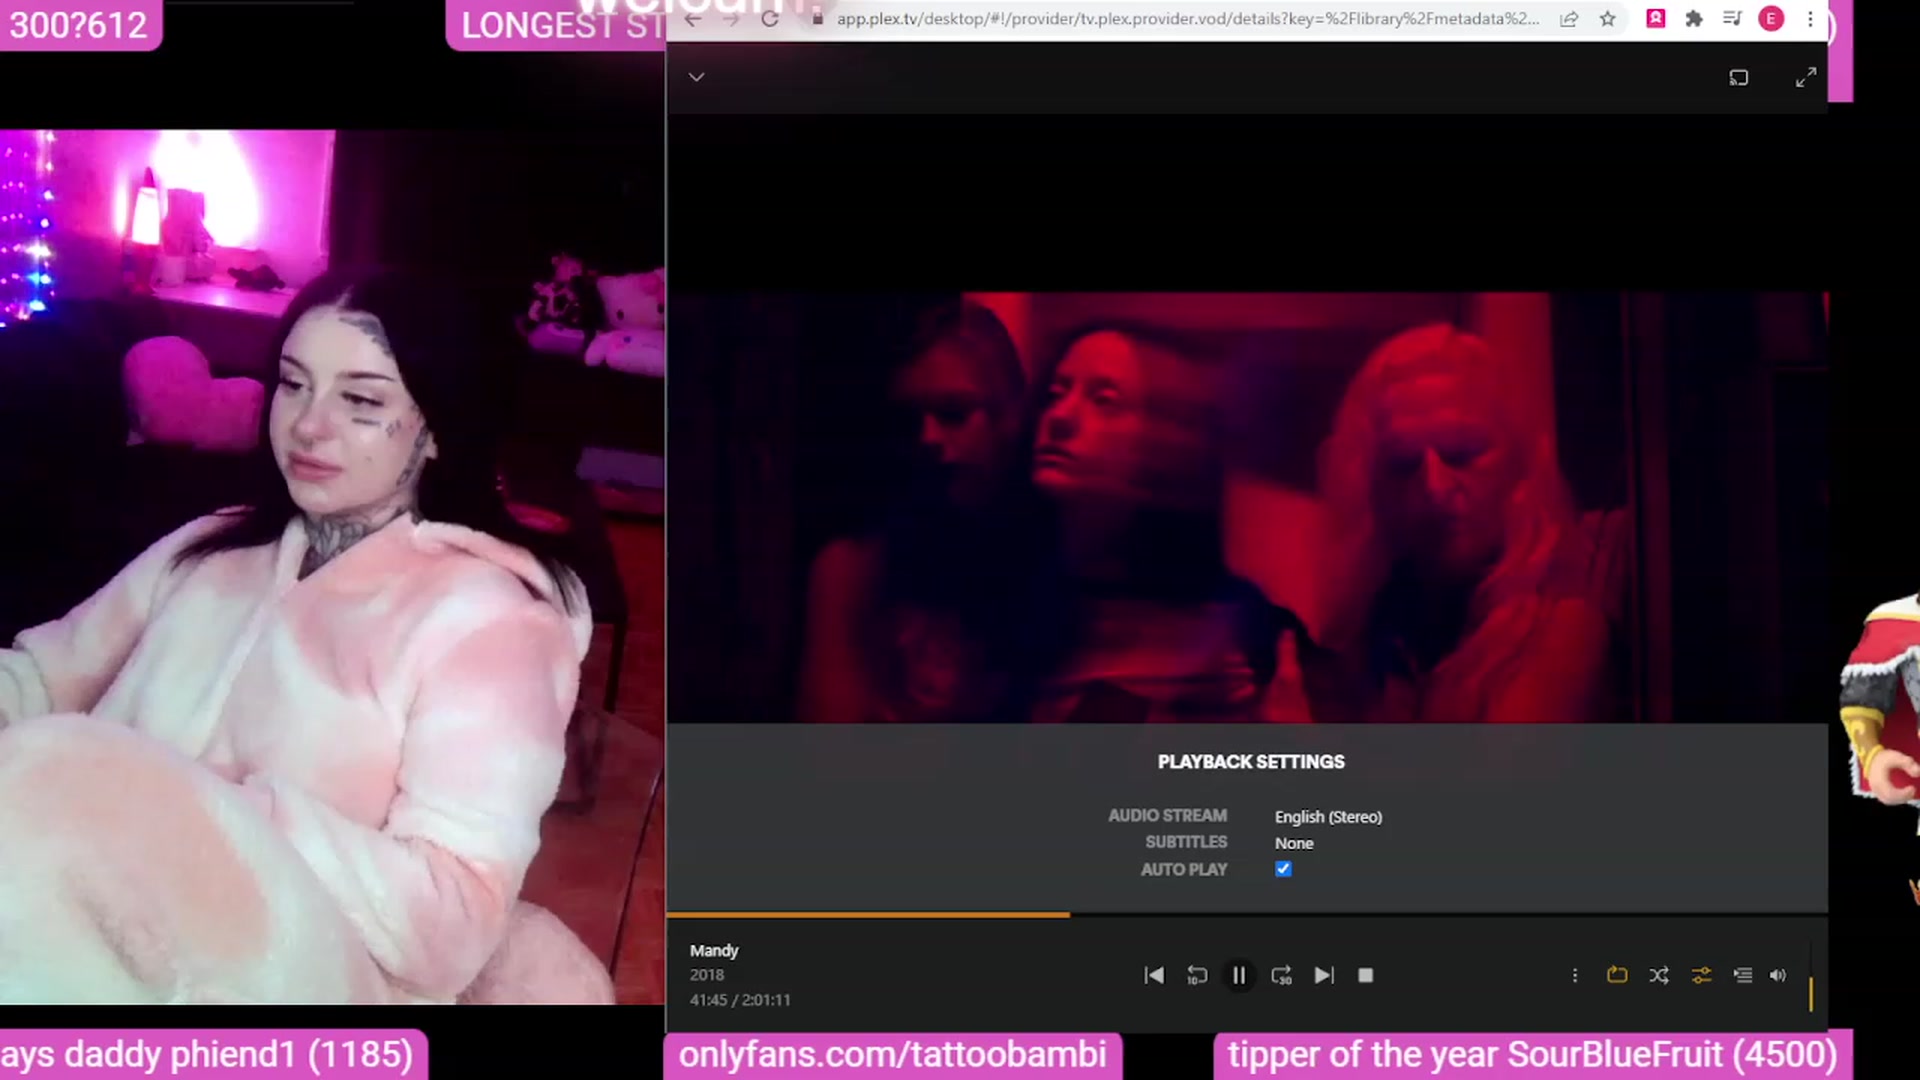
Task: Click the 2018 year under Mandy
Action: click(707, 975)
